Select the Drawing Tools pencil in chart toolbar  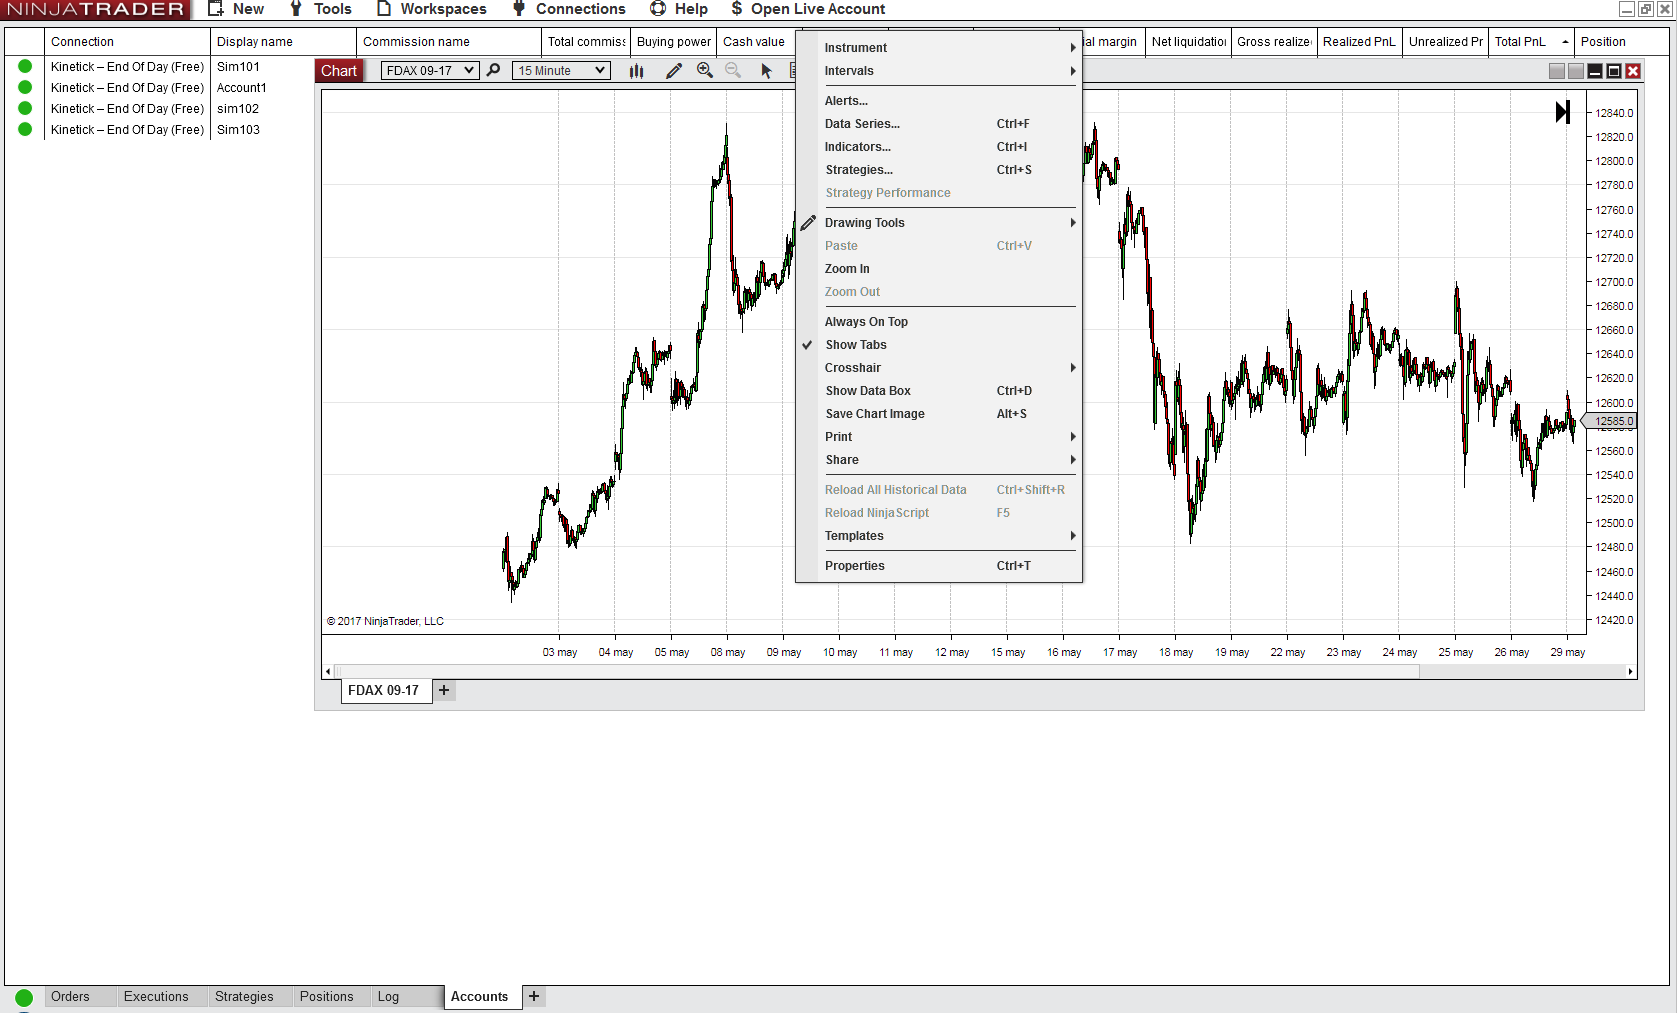[x=674, y=70]
